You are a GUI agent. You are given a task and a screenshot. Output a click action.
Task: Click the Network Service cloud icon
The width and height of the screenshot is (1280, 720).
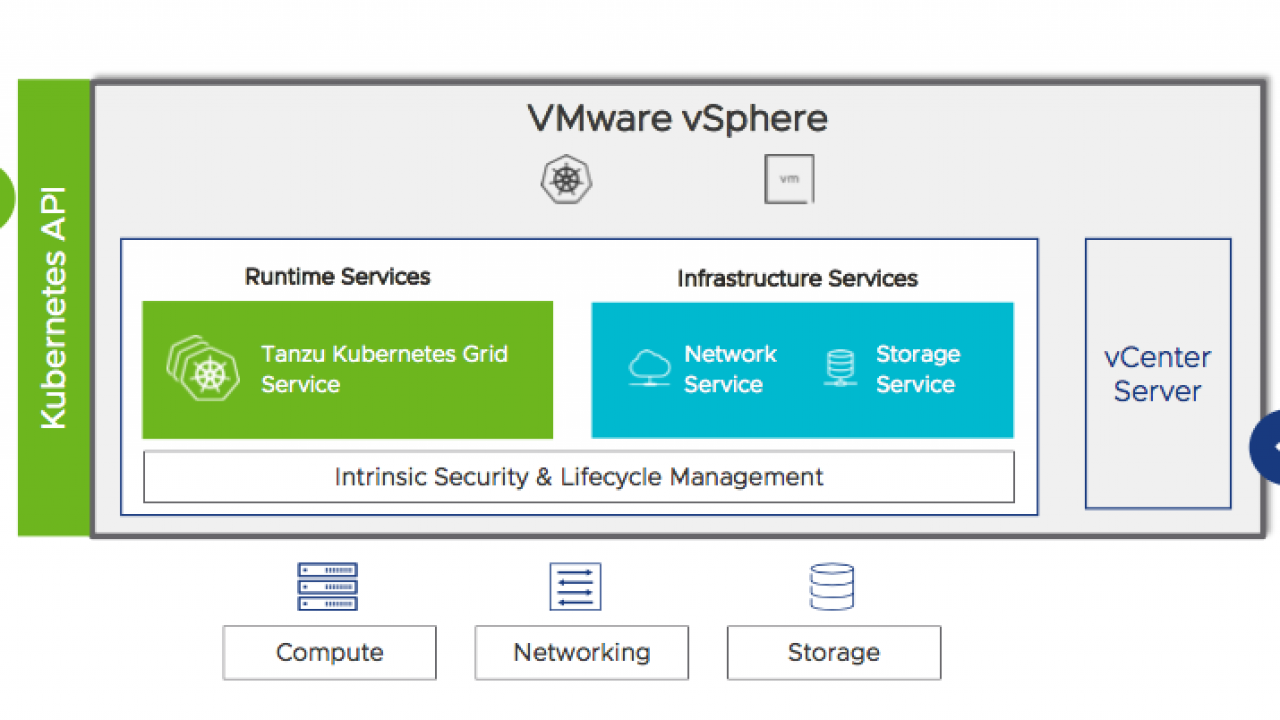tap(649, 369)
